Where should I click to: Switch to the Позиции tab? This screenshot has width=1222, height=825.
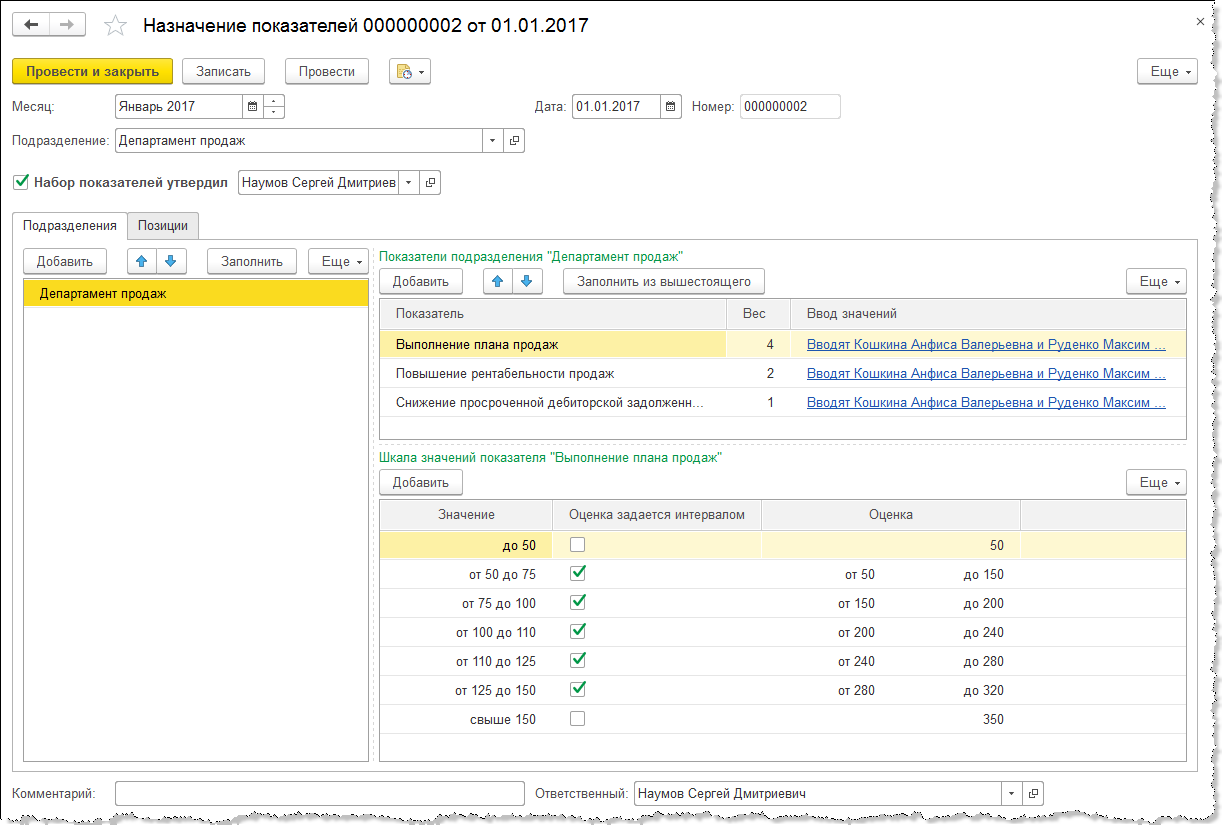(164, 226)
